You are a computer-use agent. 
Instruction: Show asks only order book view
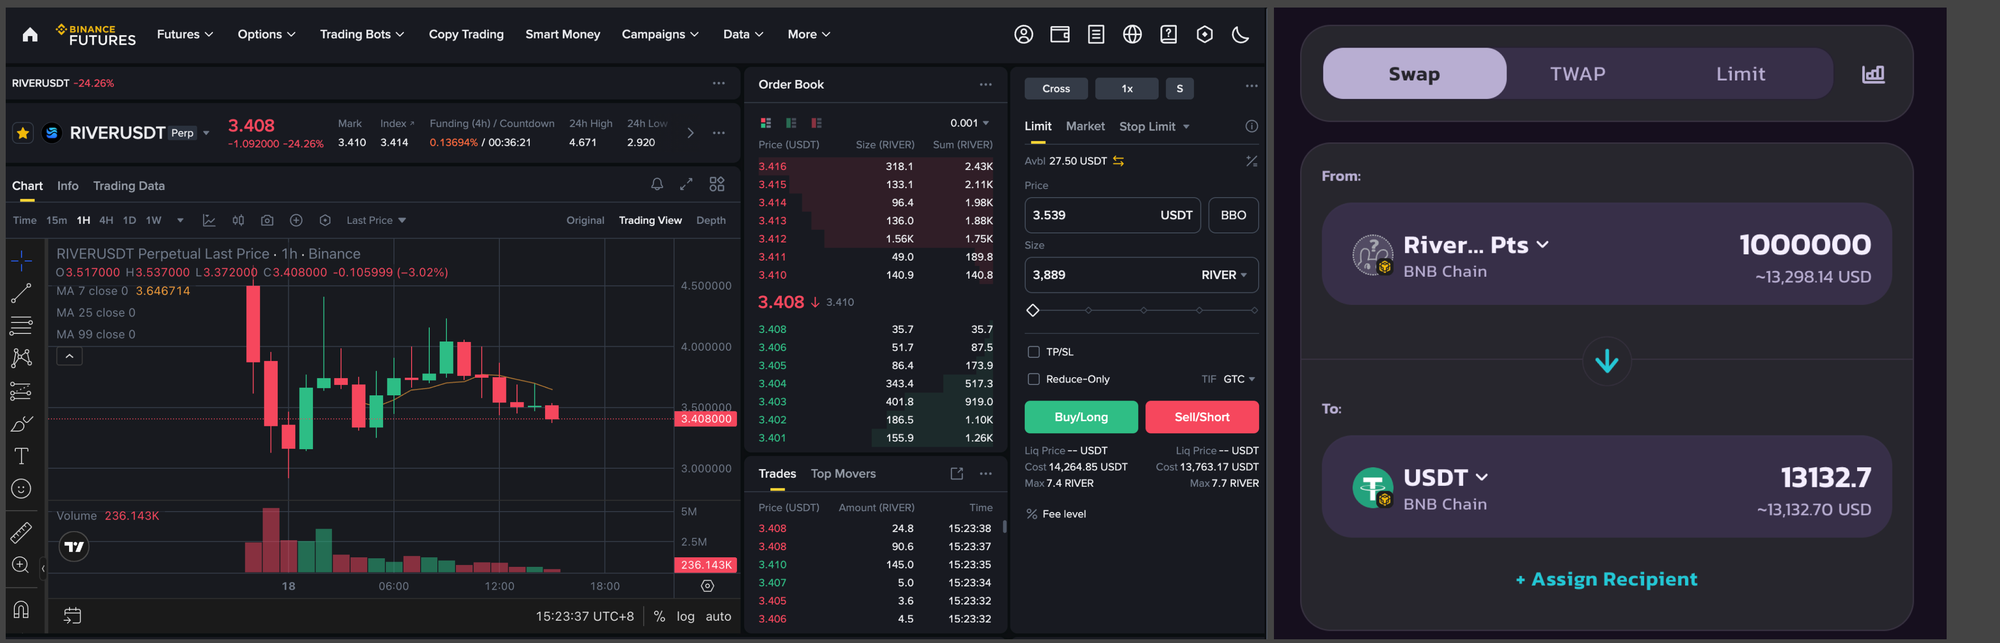tap(817, 123)
